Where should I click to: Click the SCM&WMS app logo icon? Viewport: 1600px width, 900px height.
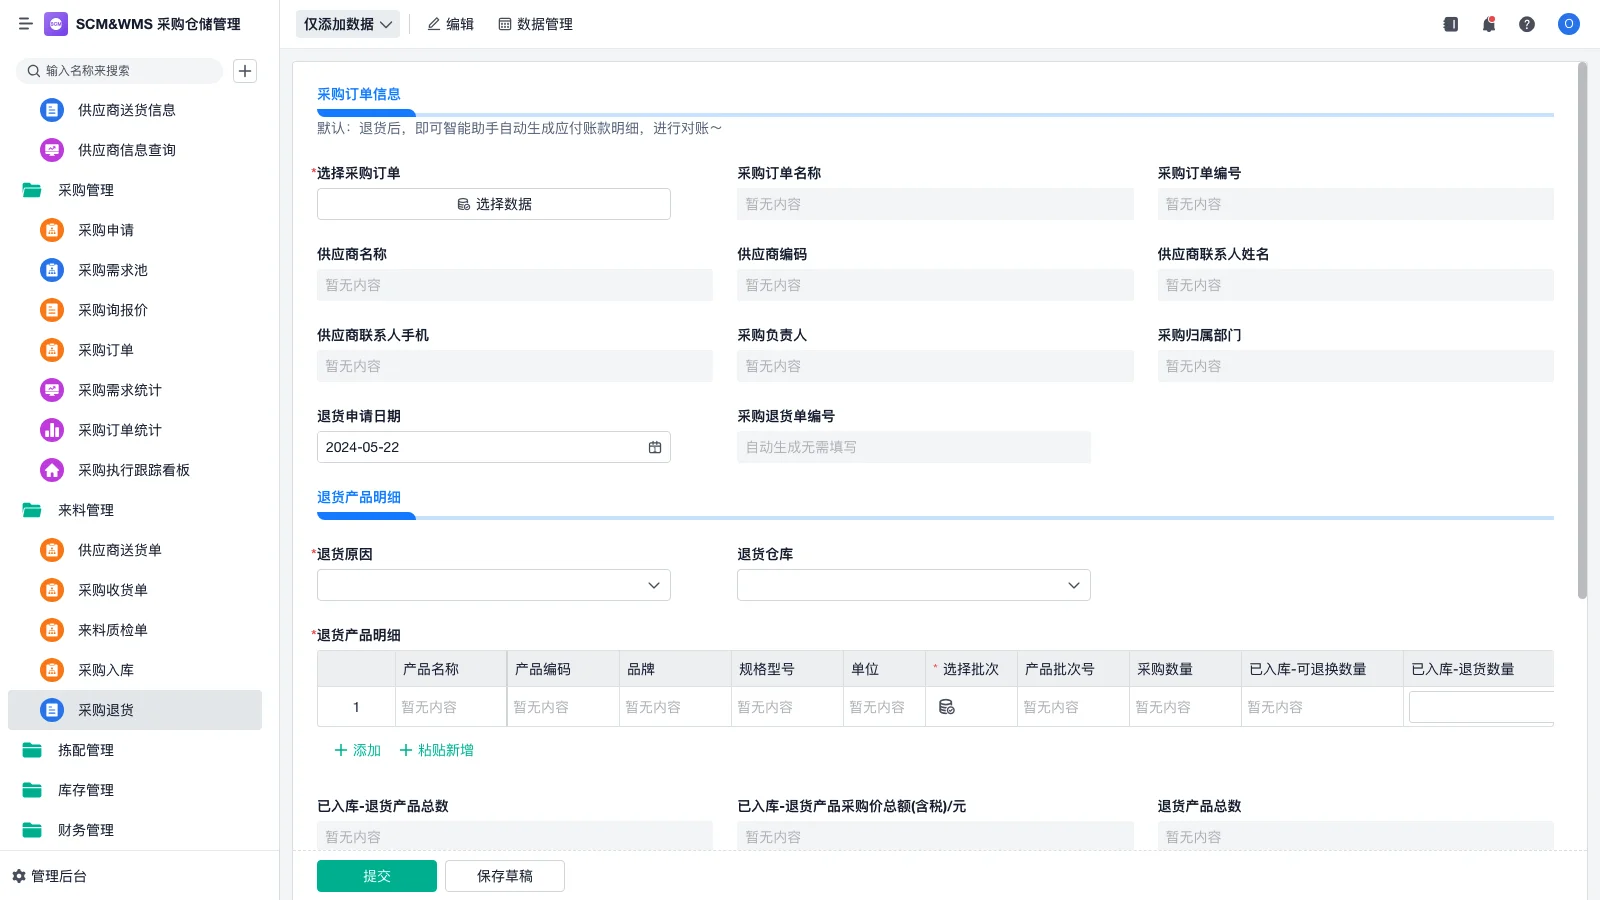point(56,24)
